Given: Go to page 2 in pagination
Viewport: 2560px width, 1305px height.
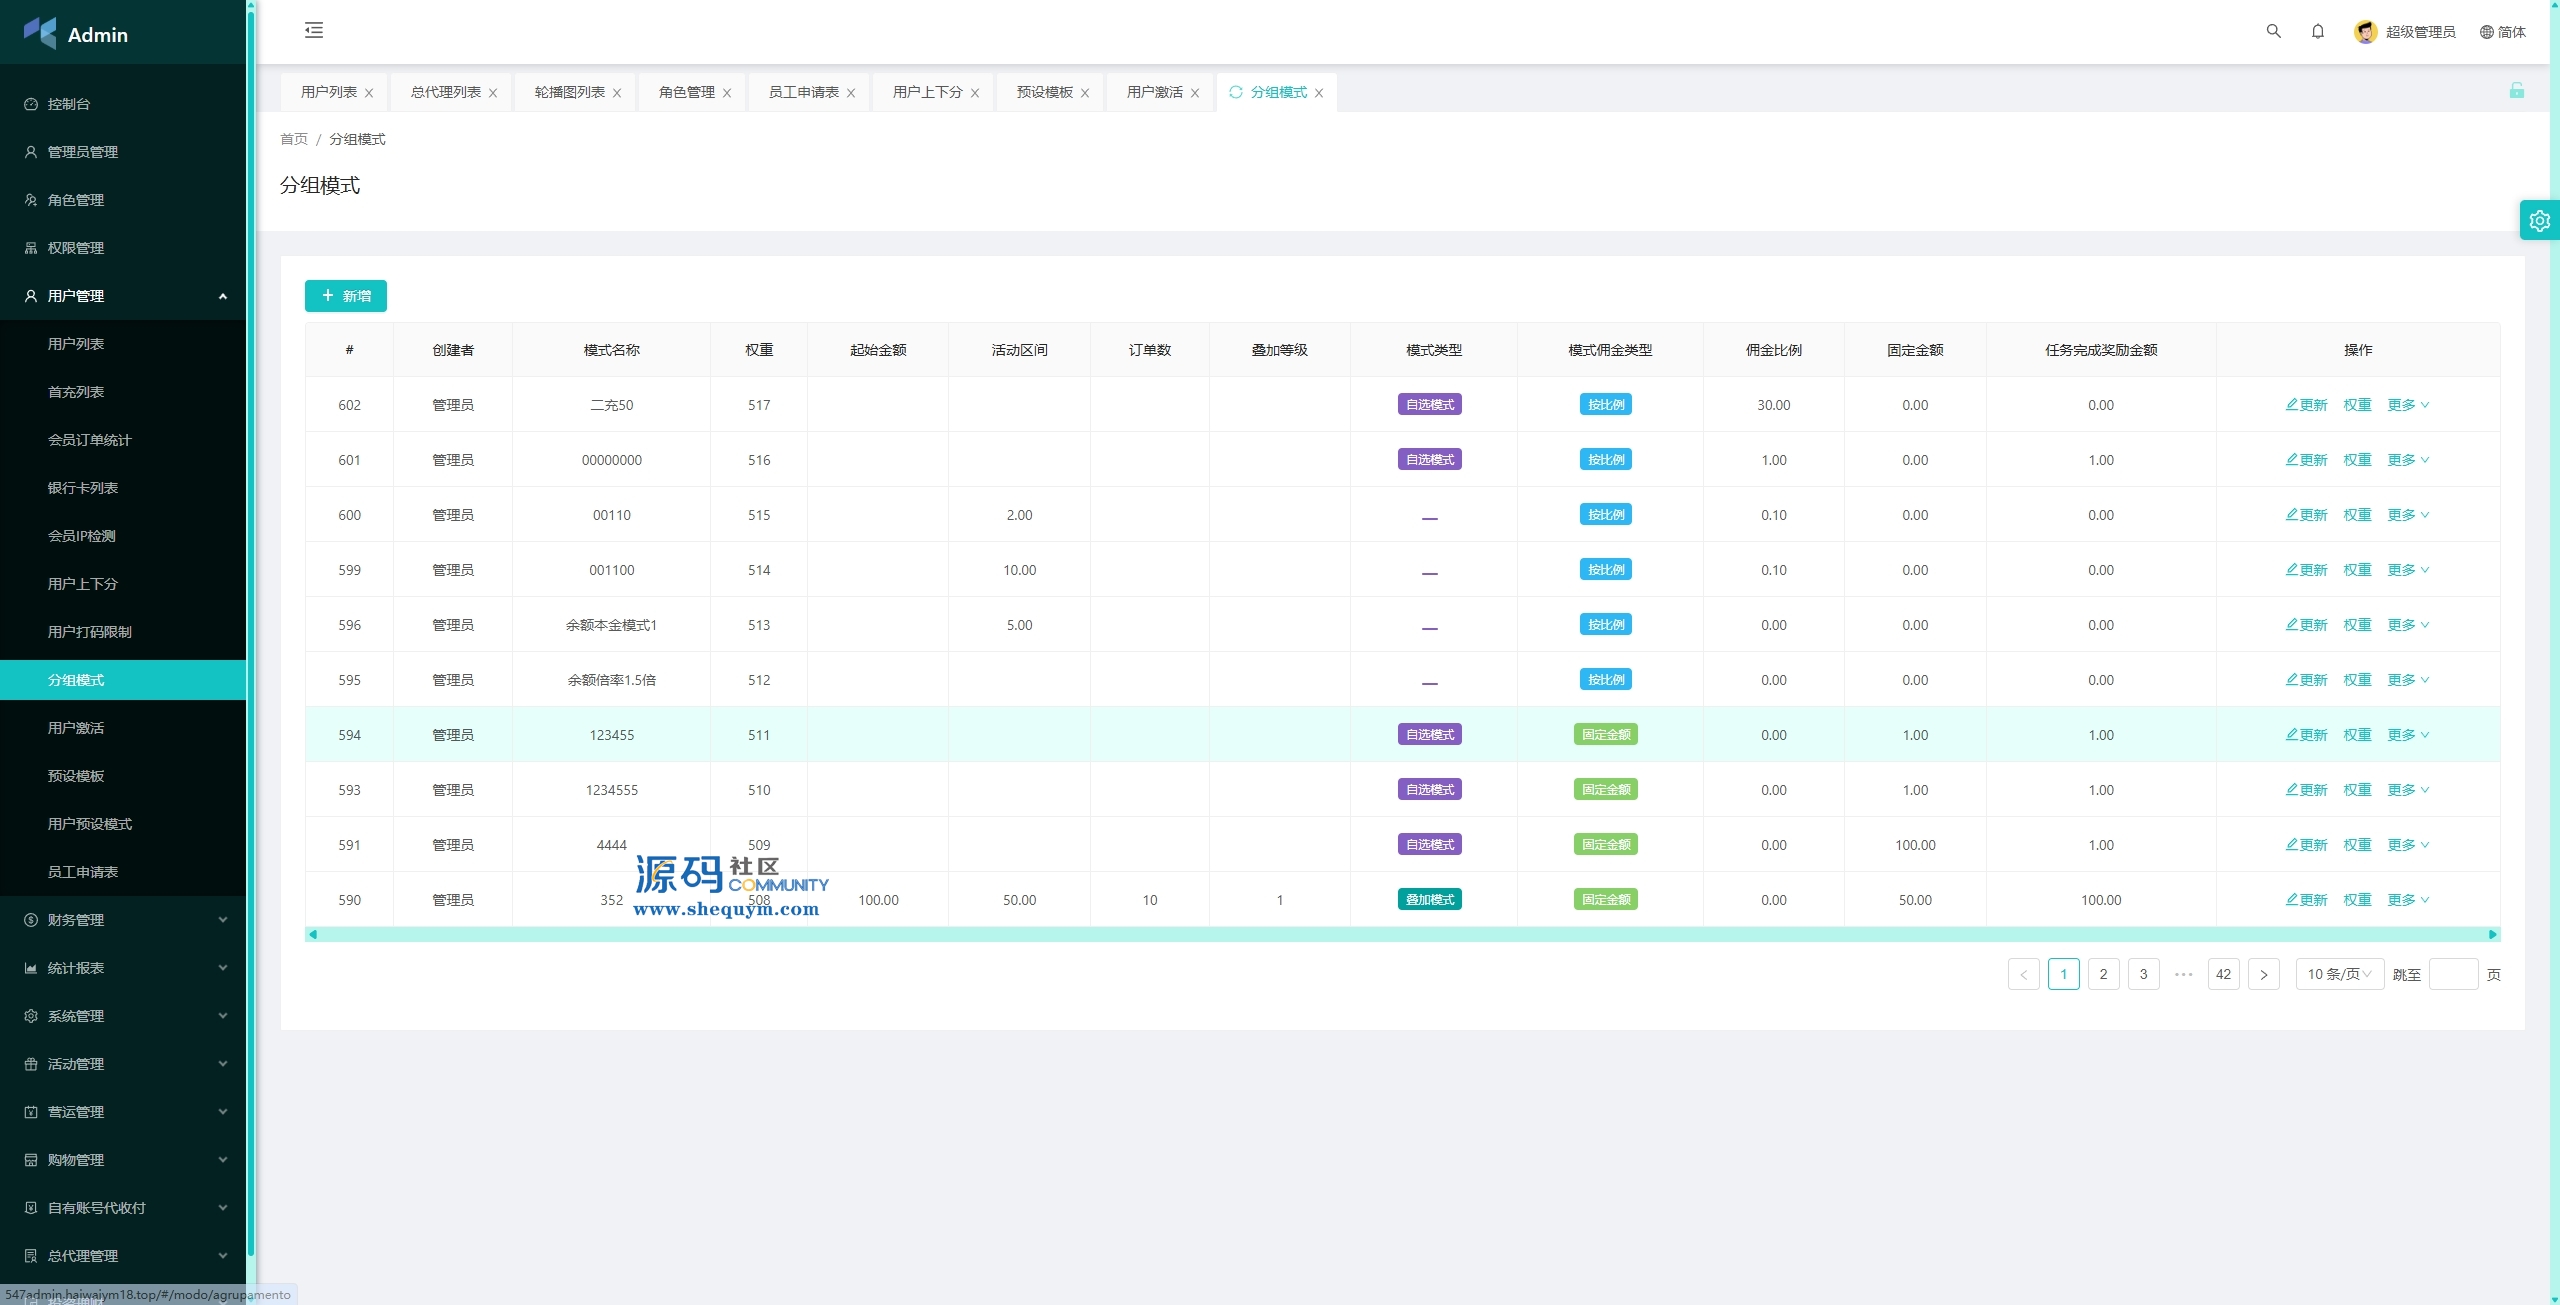Looking at the screenshot, I should click(x=2103, y=974).
